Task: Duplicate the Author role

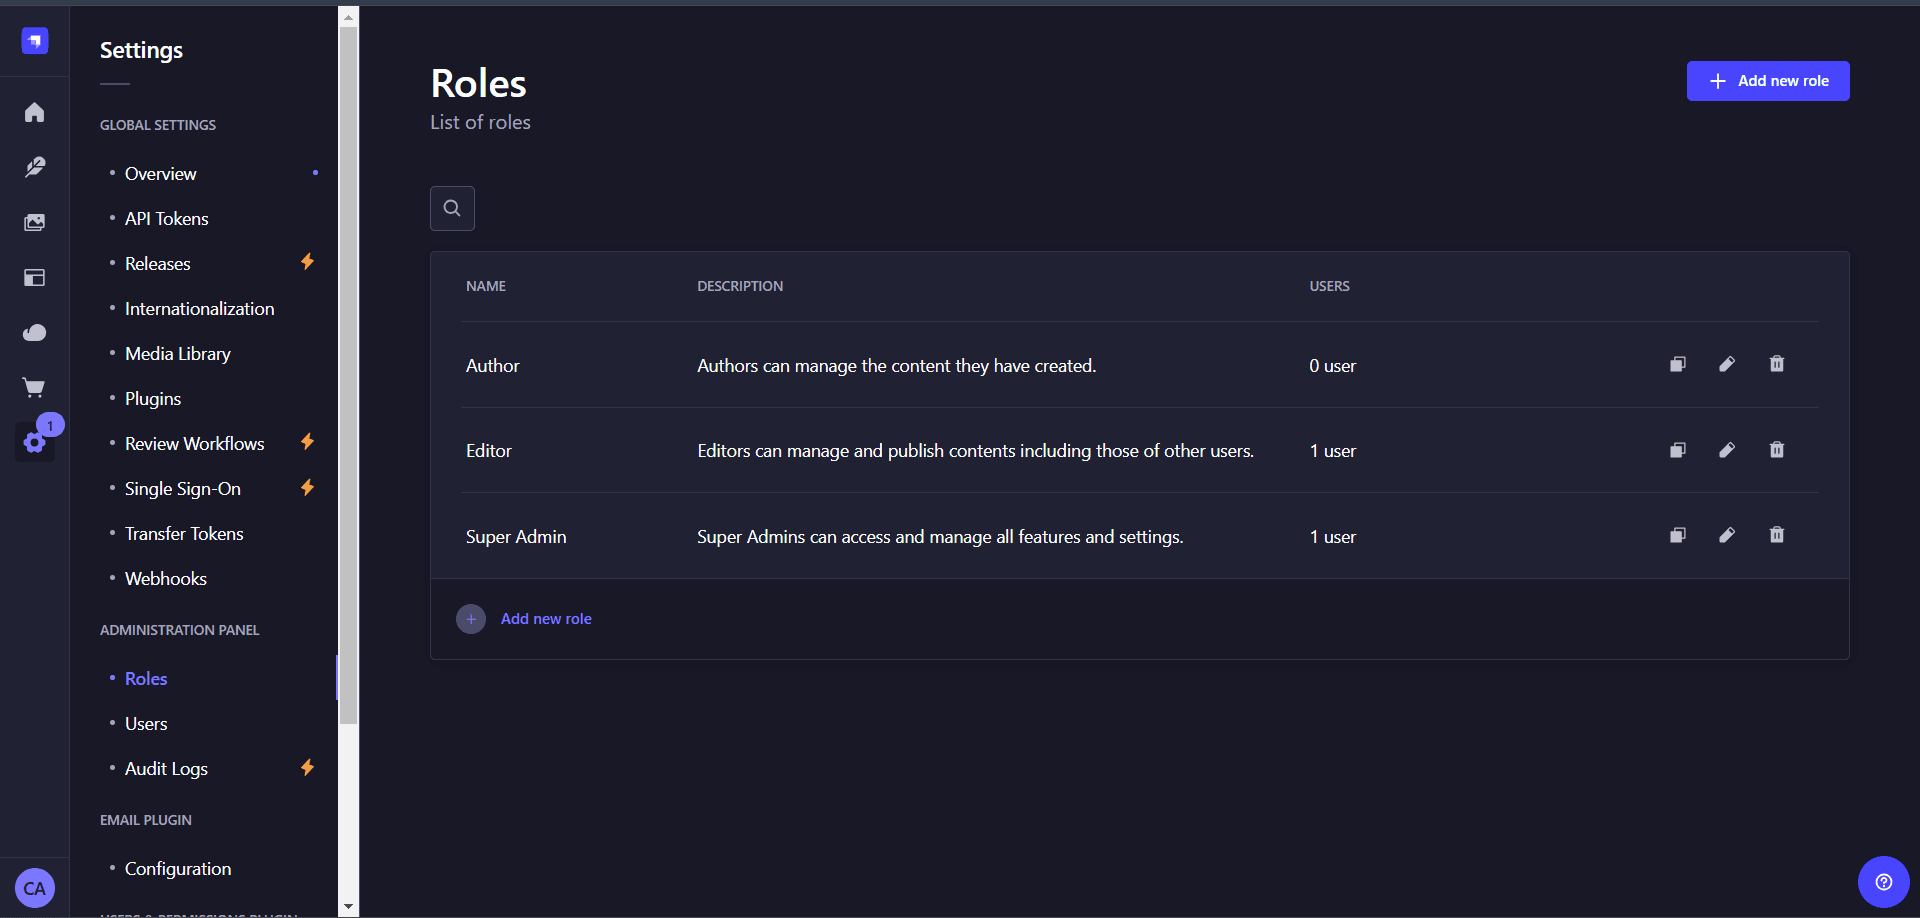Action: 1678,364
